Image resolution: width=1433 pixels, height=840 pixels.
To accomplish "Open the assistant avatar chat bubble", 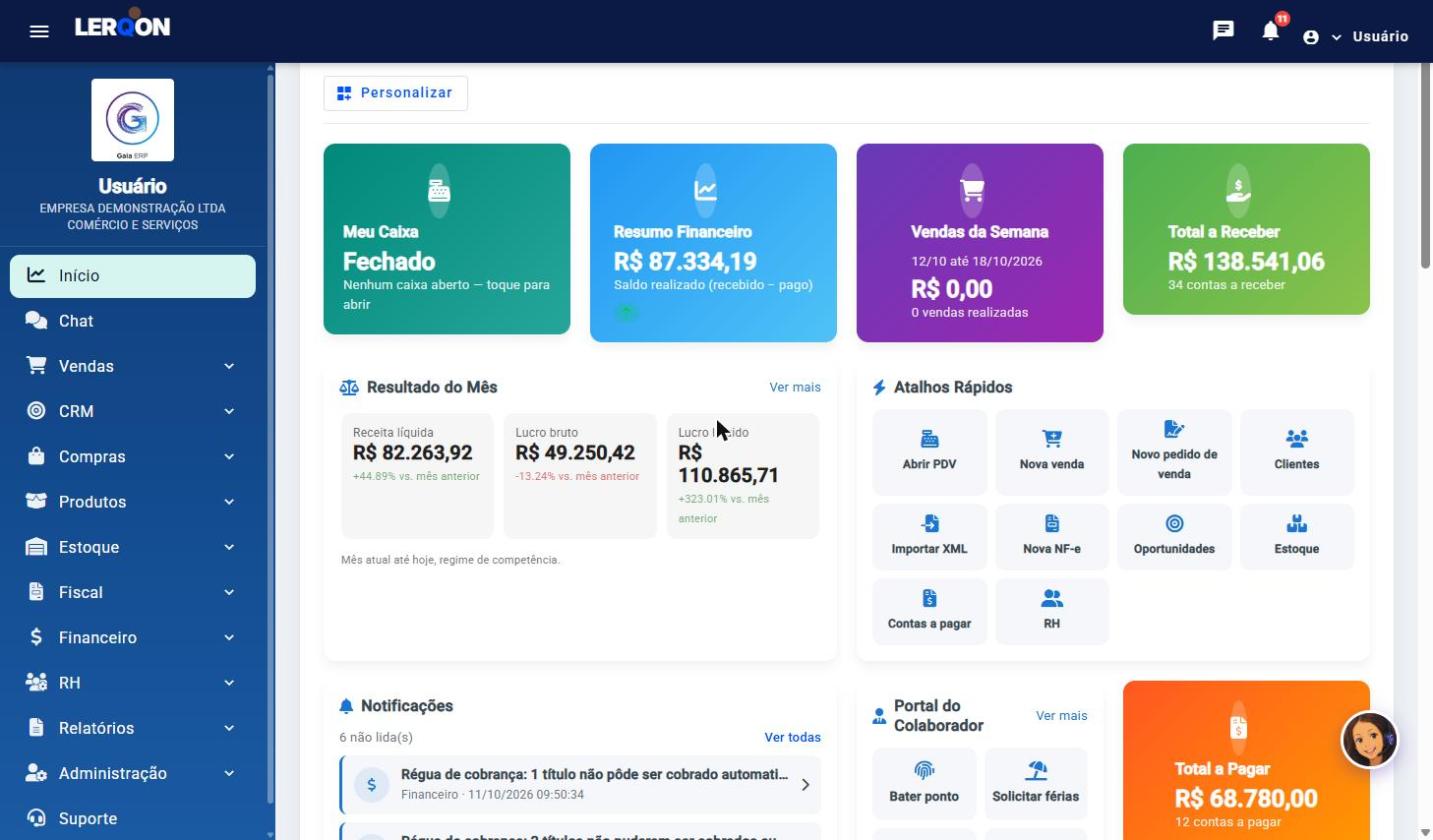I will tap(1369, 740).
